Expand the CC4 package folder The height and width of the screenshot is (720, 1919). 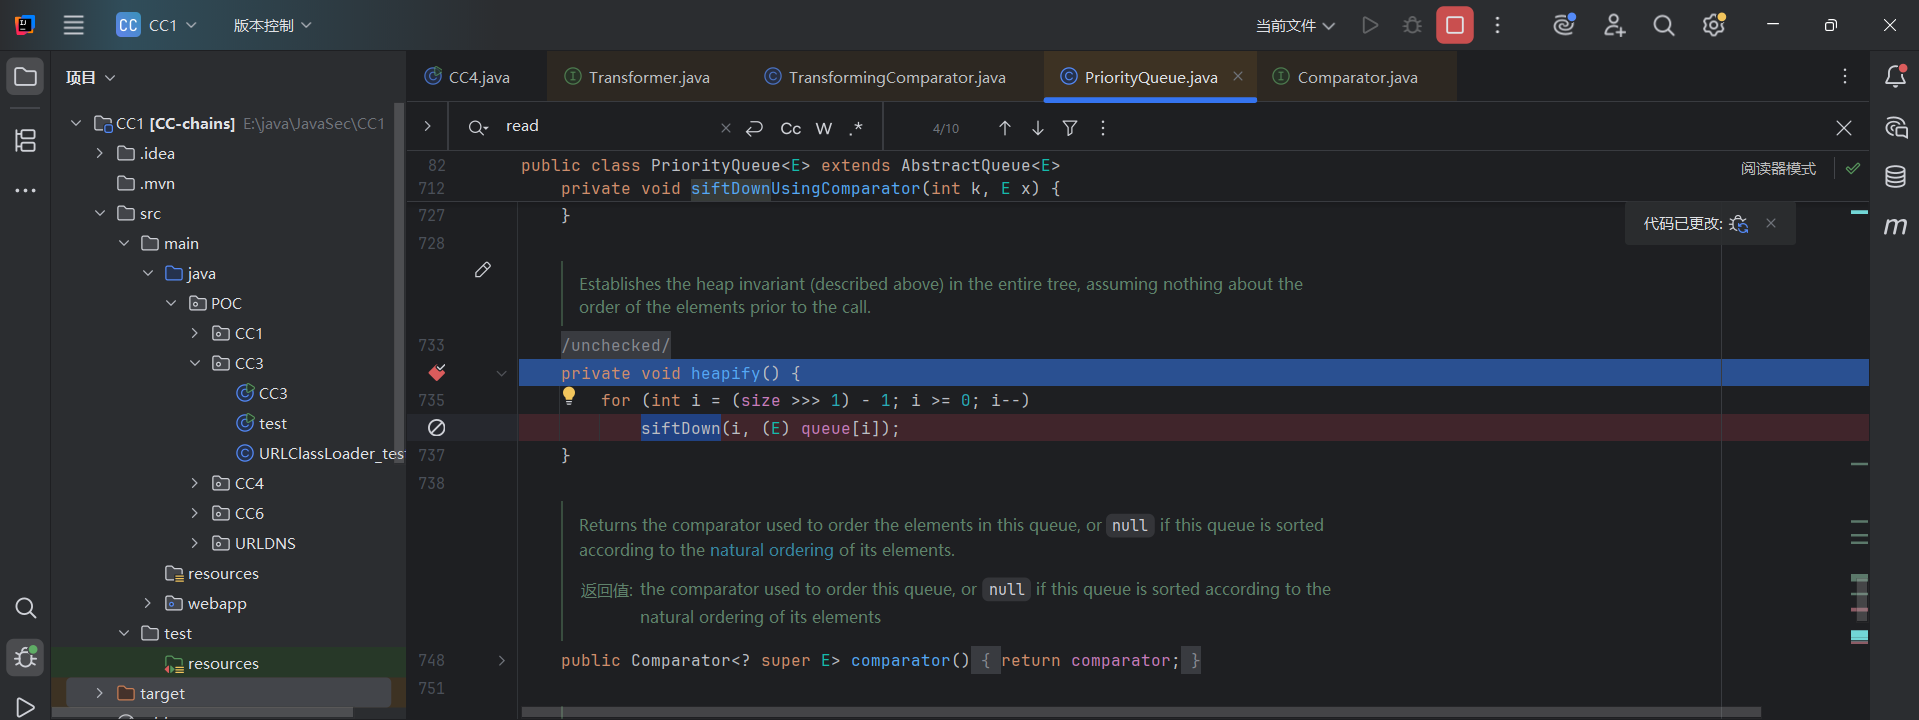(195, 483)
